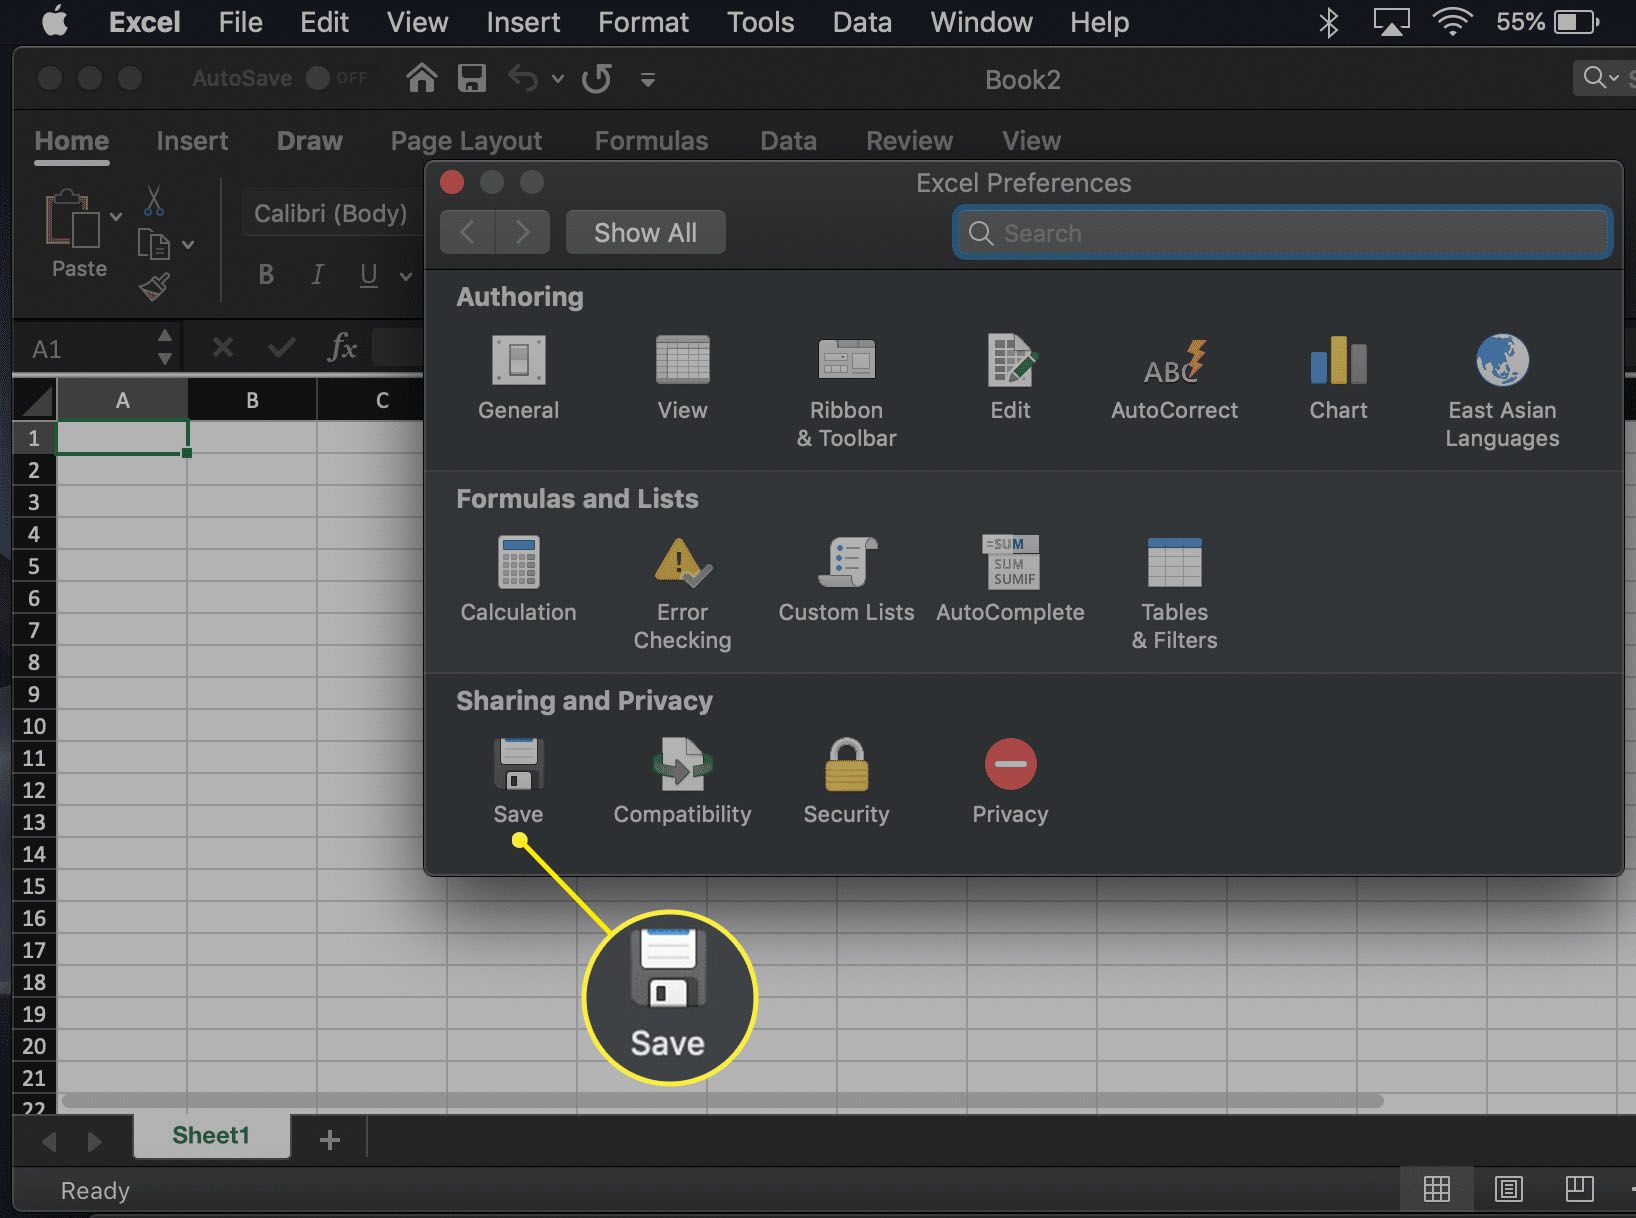The height and width of the screenshot is (1218, 1636).
Task: Click the Wi-Fi icon in menu bar
Action: (1452, 22)
